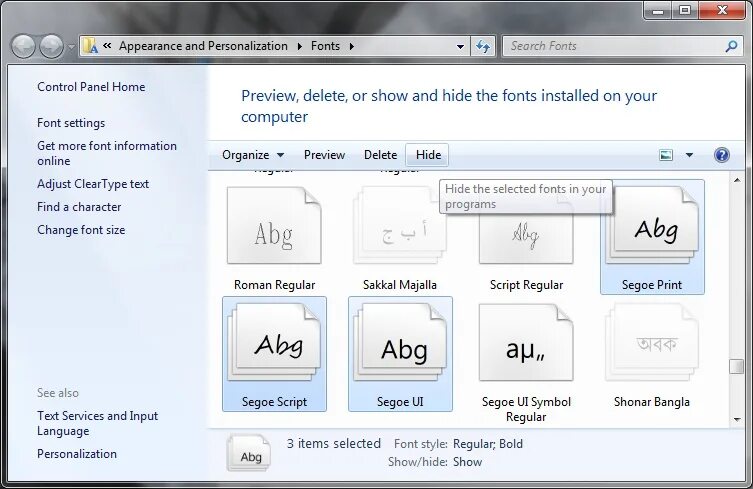This screenshot has width=753, height=489.
Task: Click the Segoe Script label text
Action: point(274,402)
